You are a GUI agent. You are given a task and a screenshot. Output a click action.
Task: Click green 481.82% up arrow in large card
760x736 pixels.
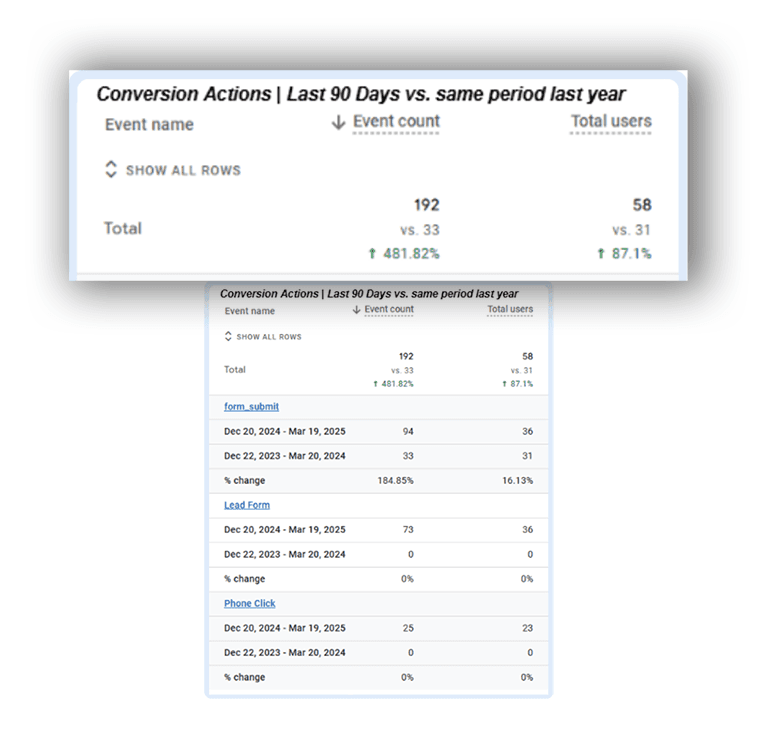pos(372,253)
